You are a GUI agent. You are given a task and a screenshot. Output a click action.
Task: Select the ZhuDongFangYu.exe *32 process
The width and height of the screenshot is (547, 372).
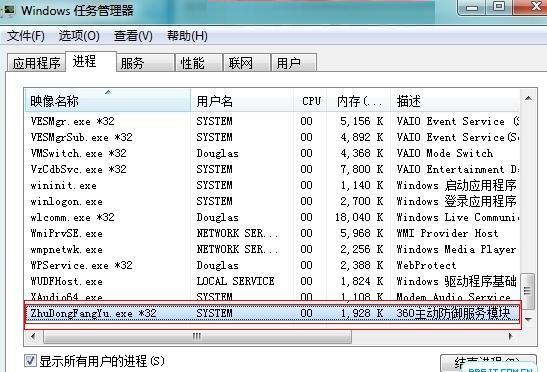[x=272, y=313]
